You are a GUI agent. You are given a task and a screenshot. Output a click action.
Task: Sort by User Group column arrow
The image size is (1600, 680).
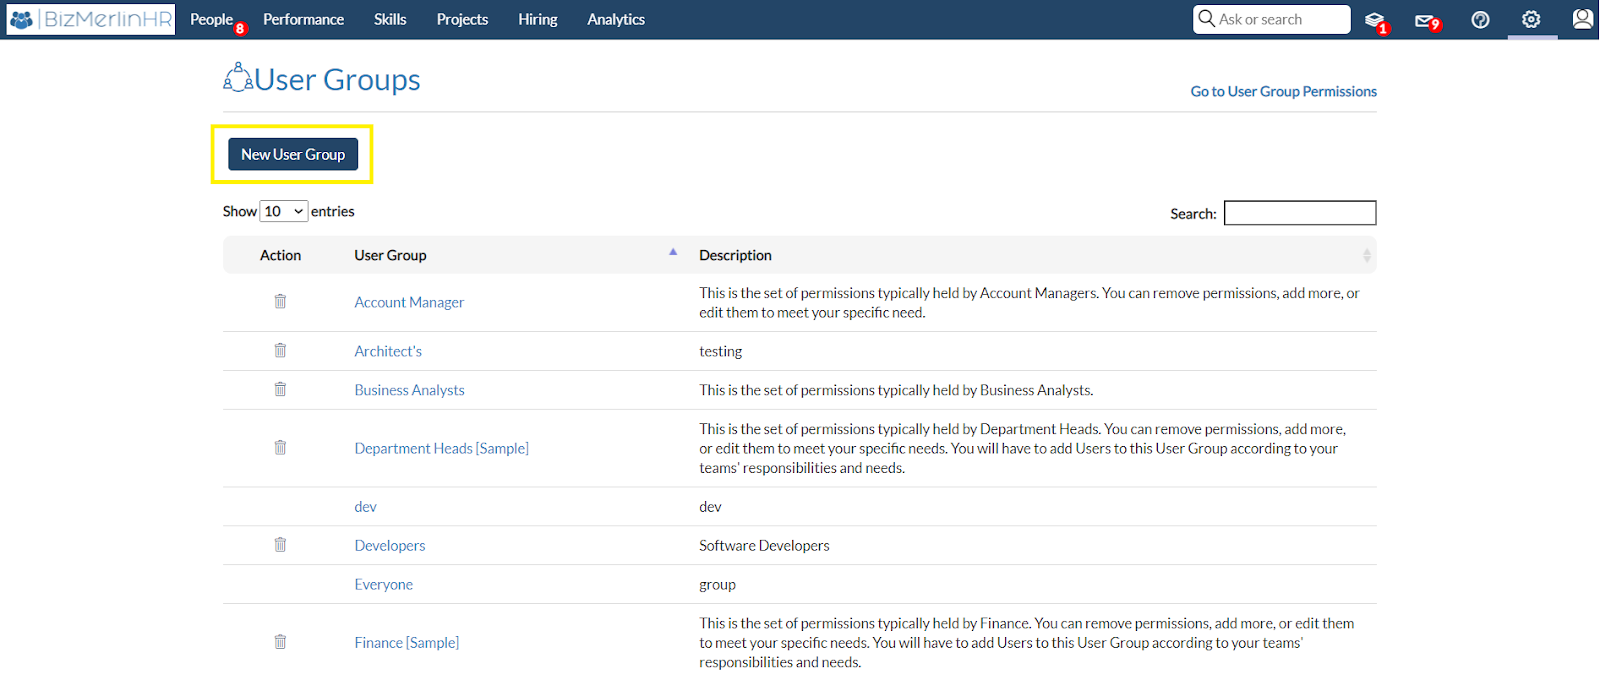coord(673,252)
